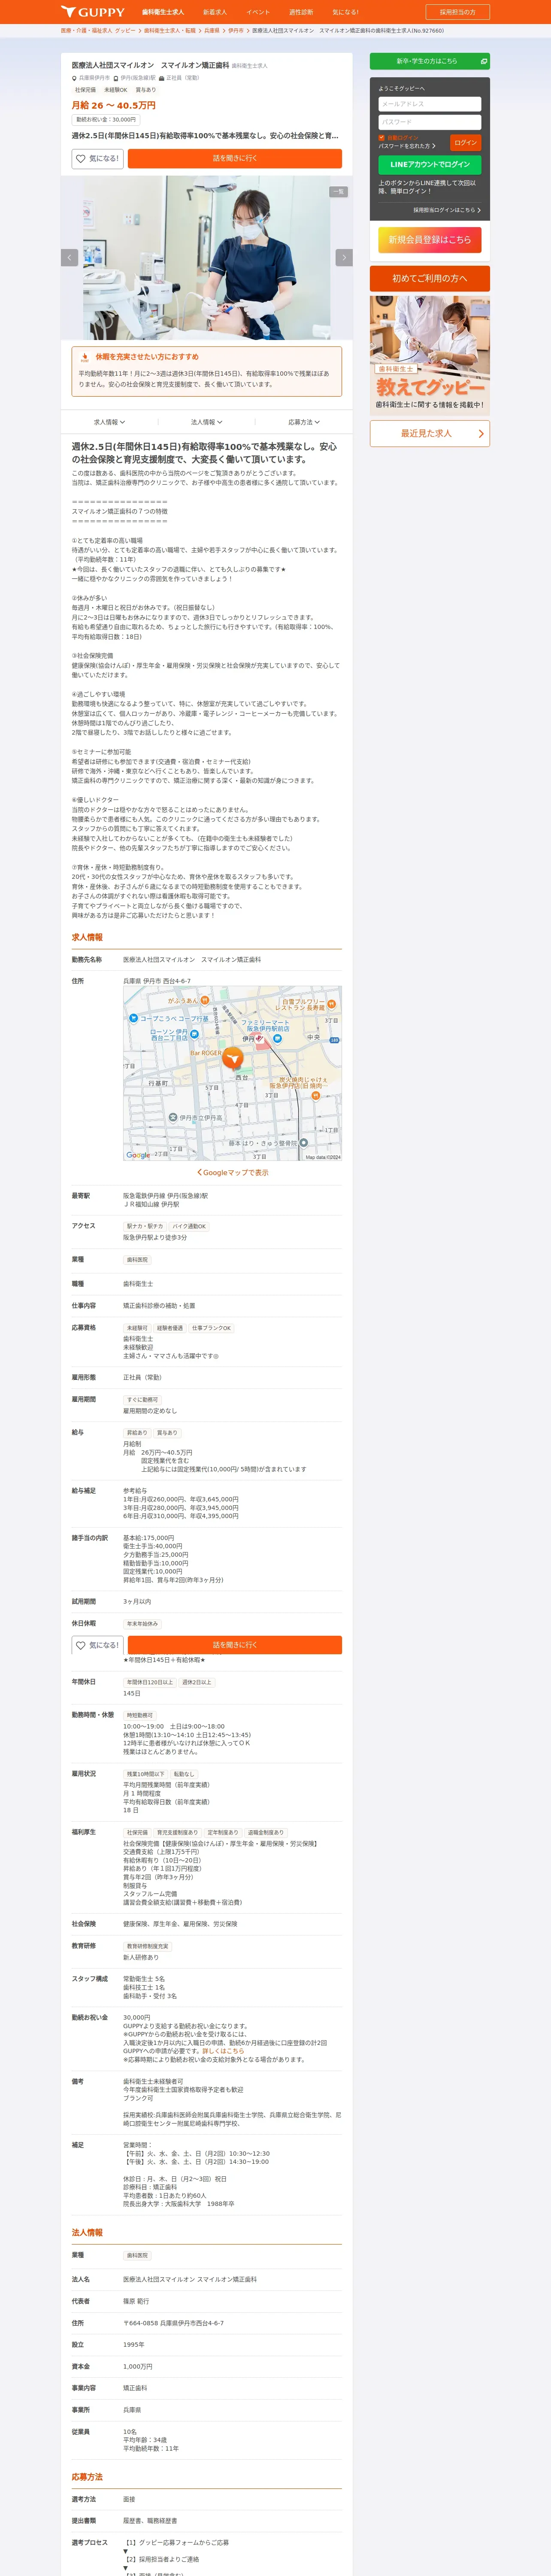The image size is (551, 2576).
Task: Open 適性診断 header tab
Action: (301, 12)
